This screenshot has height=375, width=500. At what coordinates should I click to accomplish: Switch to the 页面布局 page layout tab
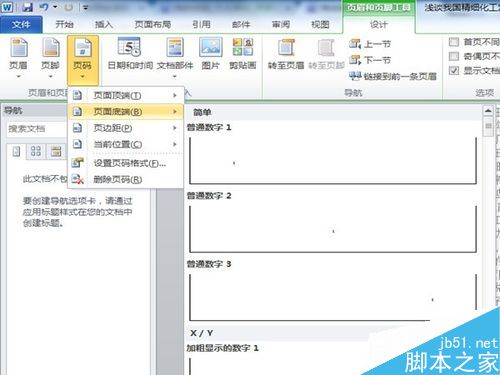[x=153, y=24]
